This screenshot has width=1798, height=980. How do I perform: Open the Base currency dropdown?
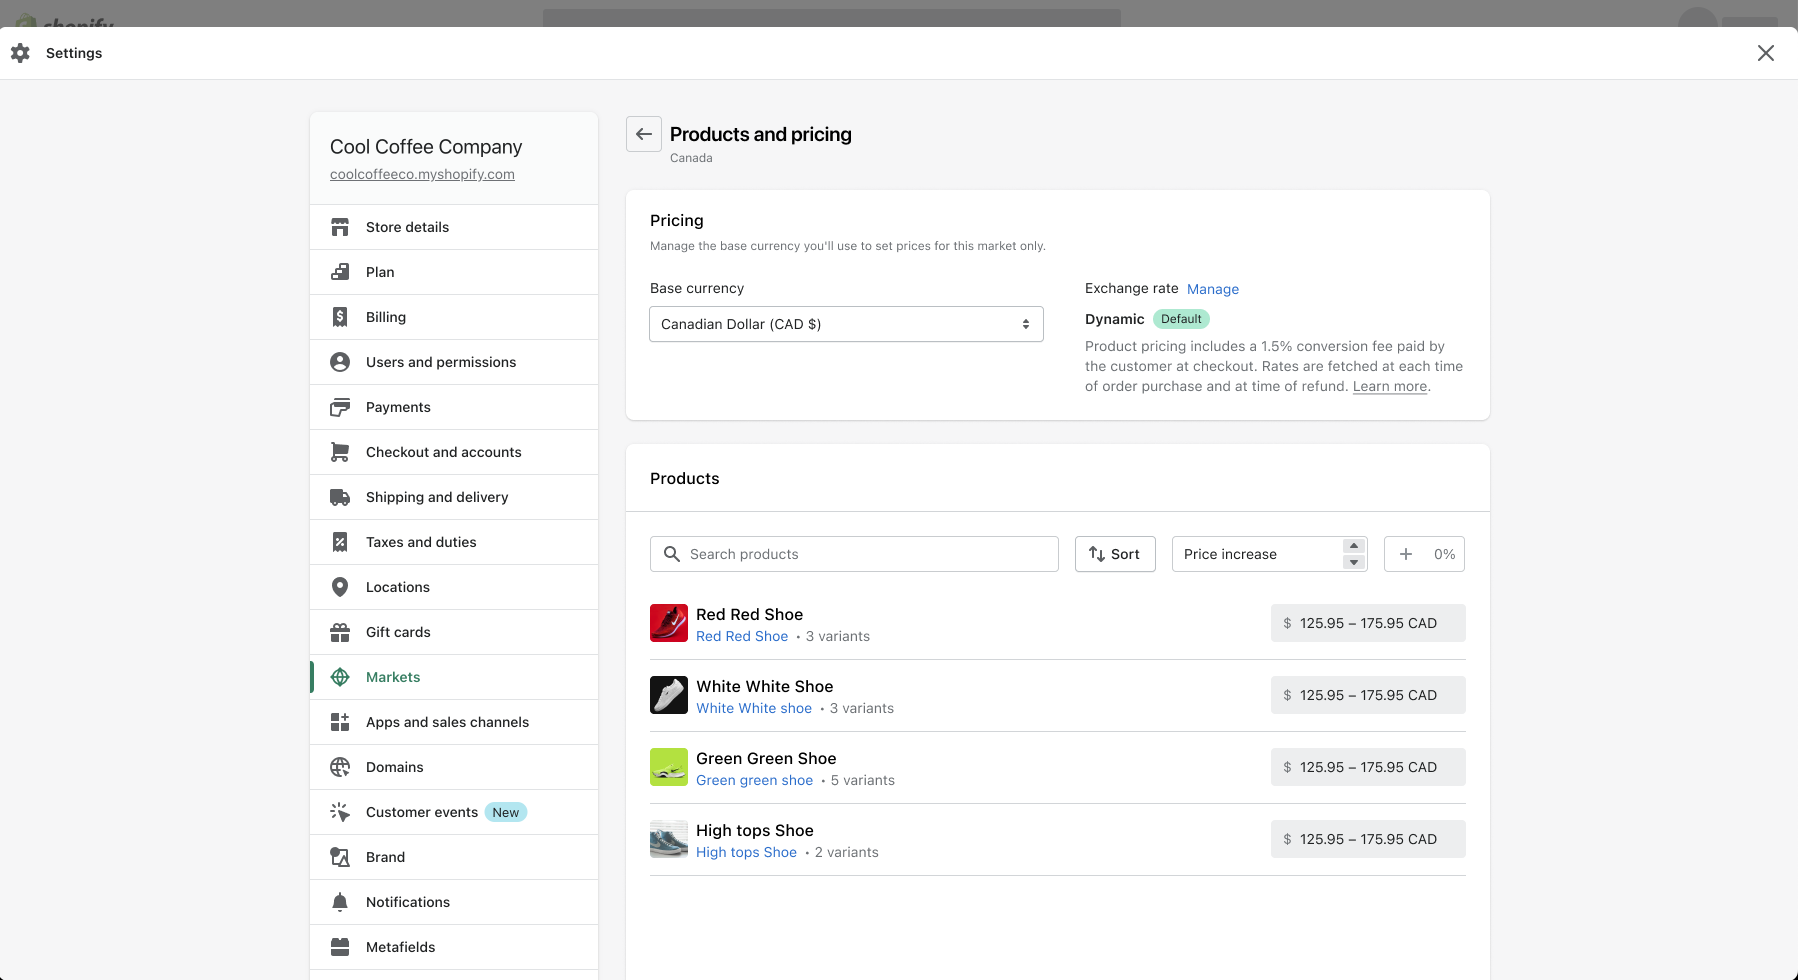tap(846, 324)
